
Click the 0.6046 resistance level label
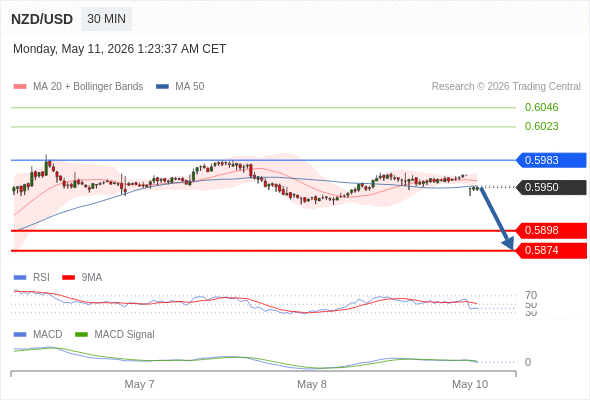click(541, 107)
